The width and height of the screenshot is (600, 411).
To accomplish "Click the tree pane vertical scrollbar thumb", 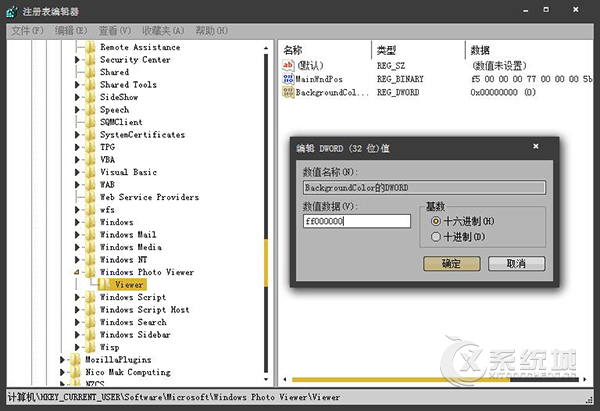I will point(266,263).
